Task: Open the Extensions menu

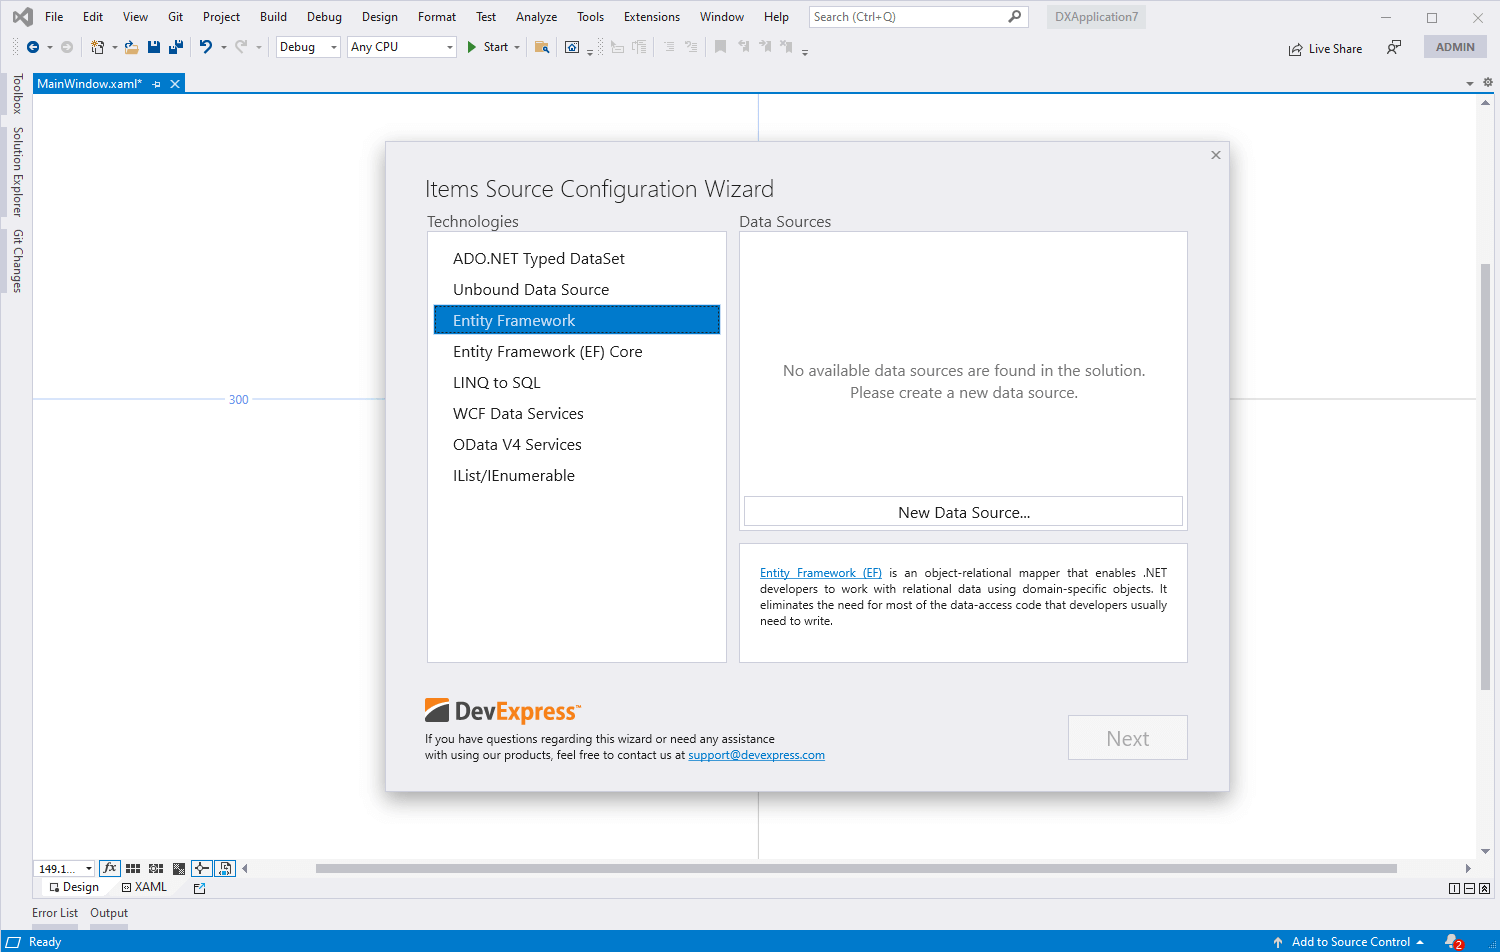Action: (651, 17)
